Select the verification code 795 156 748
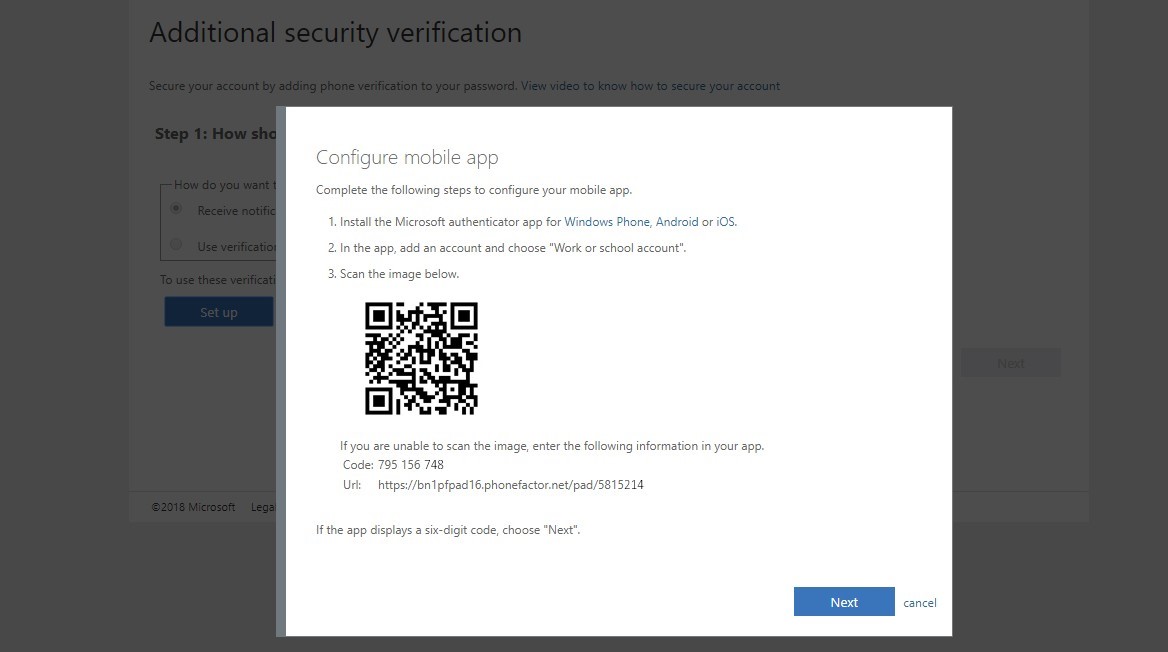 click(x=410, y=464)
